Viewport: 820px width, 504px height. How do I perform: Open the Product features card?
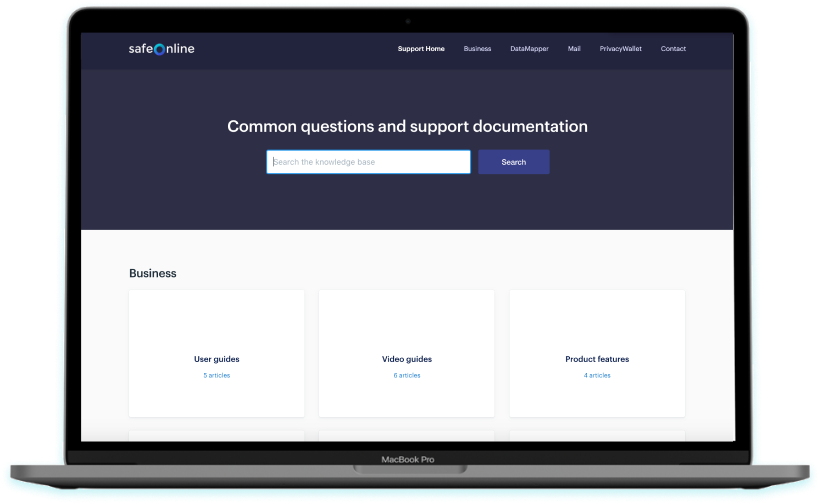[x=597, y=353]
